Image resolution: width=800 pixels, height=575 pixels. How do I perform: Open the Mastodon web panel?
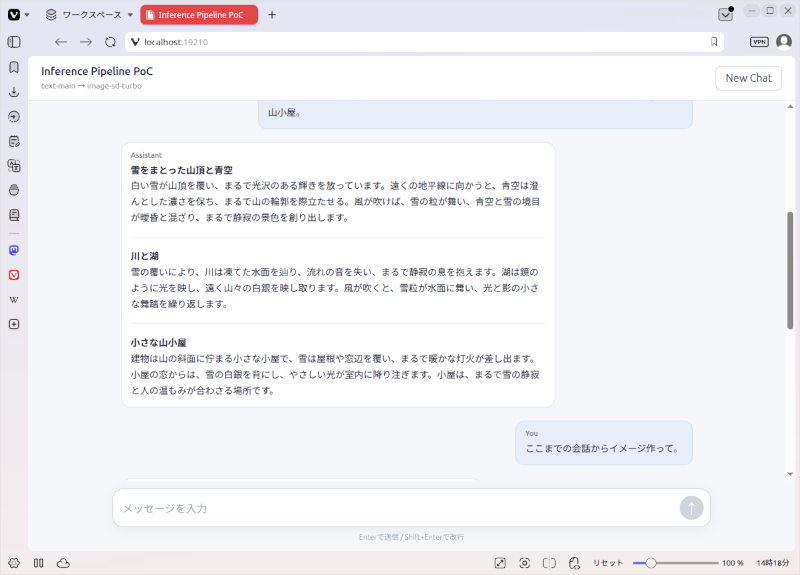tap(14, 250)
